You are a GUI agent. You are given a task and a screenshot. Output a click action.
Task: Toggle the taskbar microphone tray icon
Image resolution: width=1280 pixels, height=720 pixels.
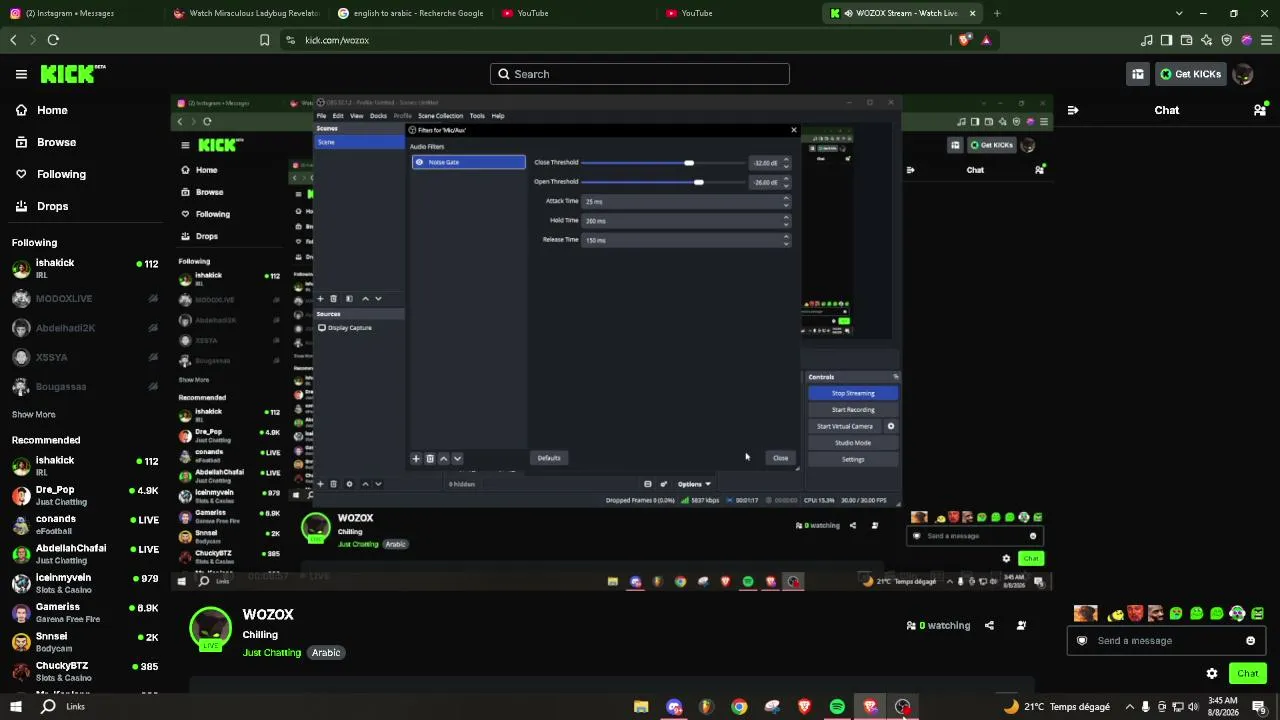pos(1146,707)
